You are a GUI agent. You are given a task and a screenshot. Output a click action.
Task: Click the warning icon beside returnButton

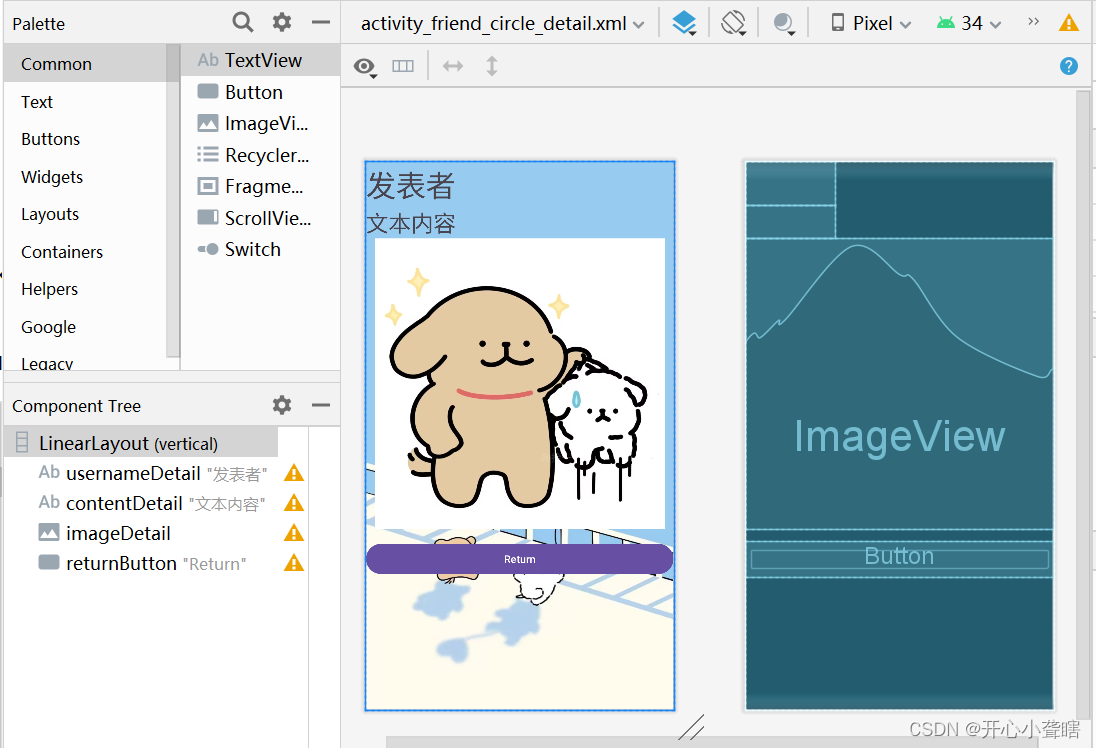(x=294, y=563)
